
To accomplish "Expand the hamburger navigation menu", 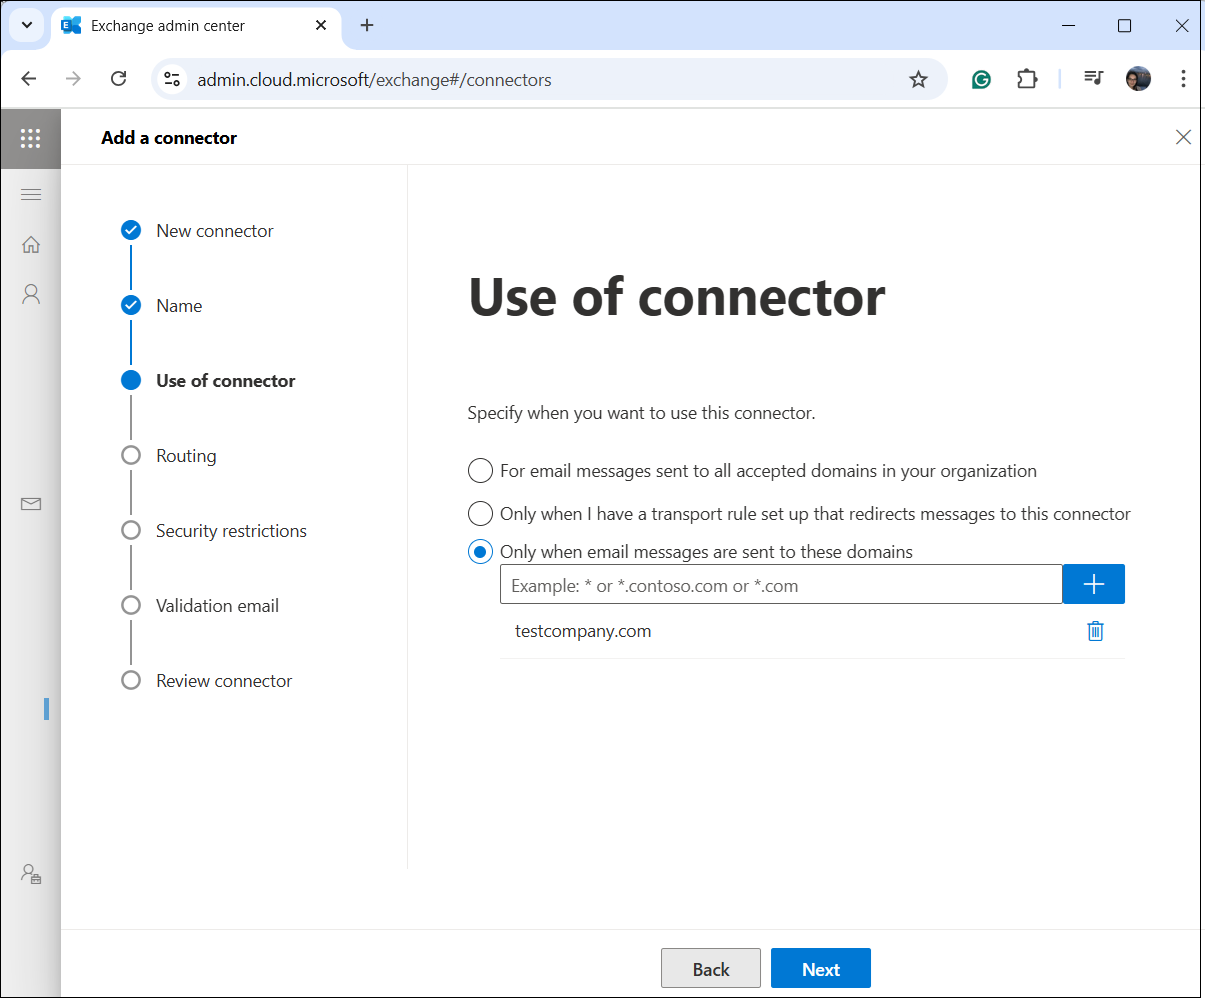I will tap(31, 194).
